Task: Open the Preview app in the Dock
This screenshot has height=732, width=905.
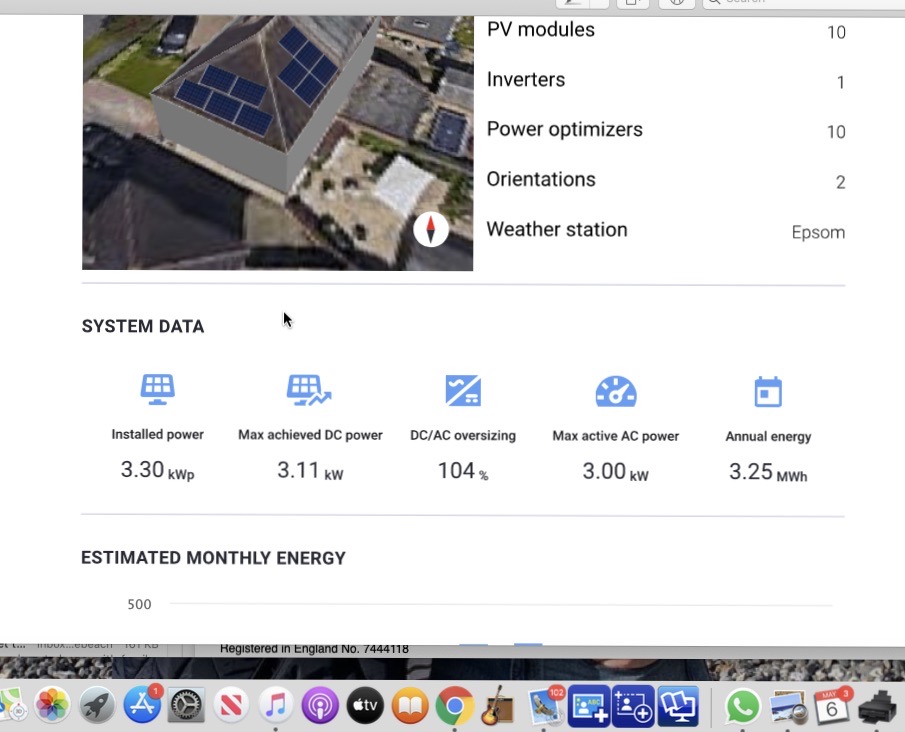Action: (x=787, y=705)
